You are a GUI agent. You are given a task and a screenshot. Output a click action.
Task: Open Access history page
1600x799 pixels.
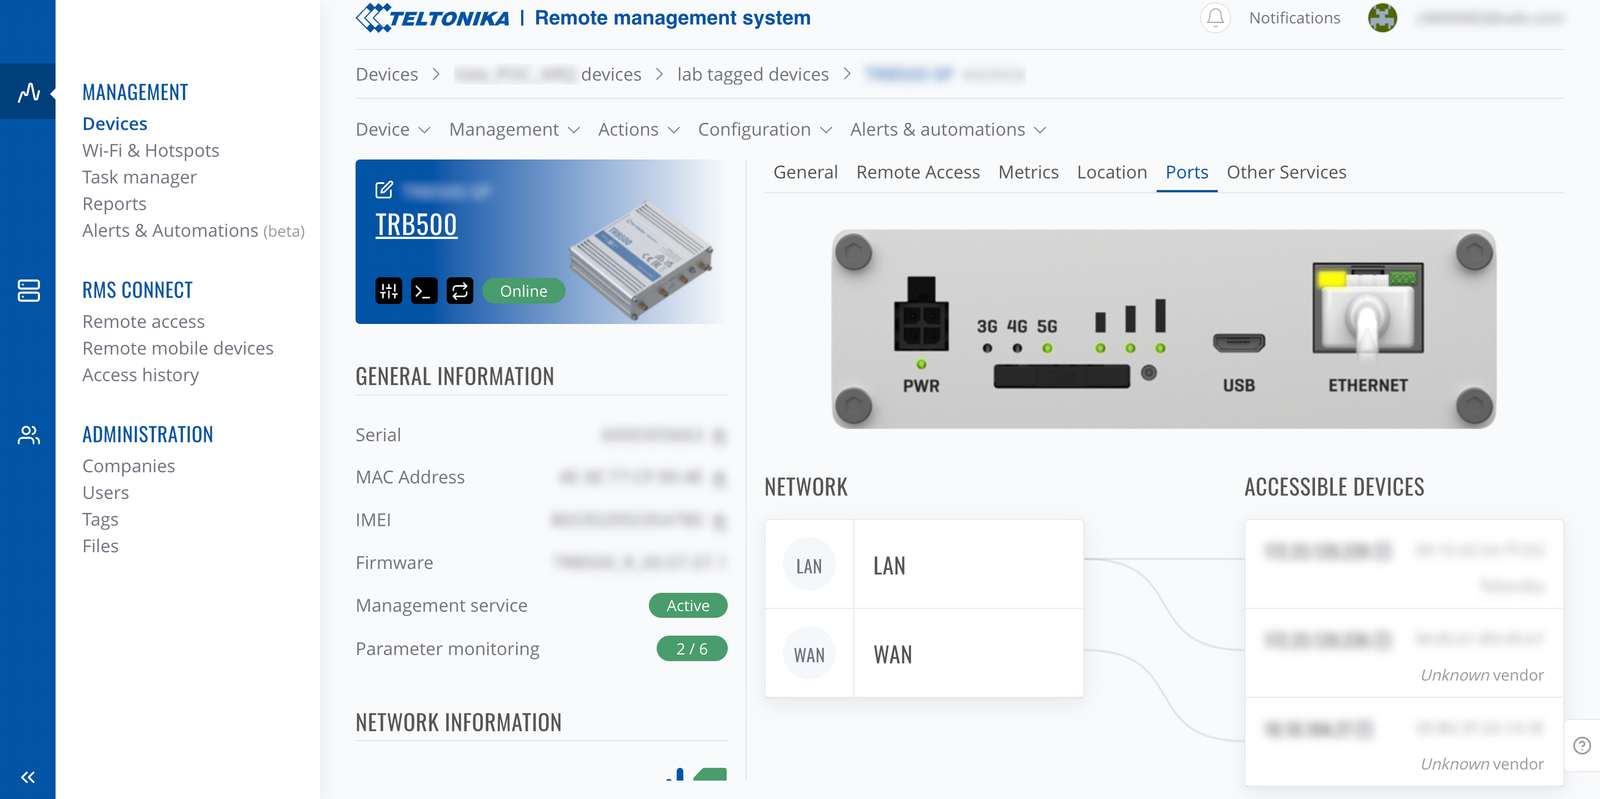pos(140,375)
